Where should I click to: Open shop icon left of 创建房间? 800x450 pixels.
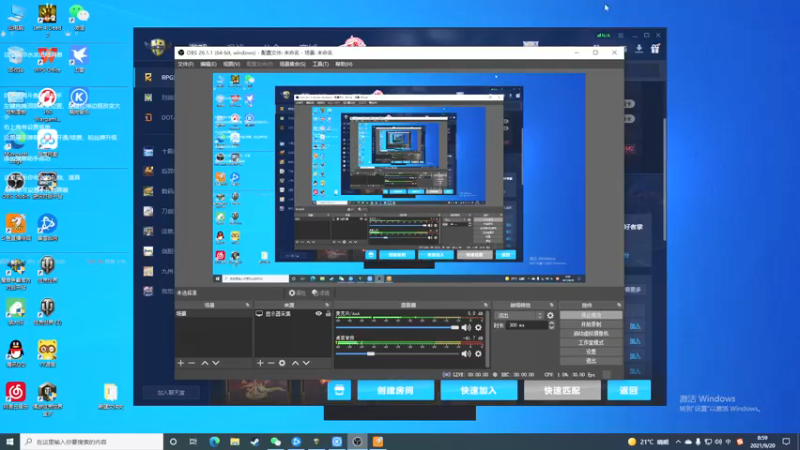tap(339, 390)
